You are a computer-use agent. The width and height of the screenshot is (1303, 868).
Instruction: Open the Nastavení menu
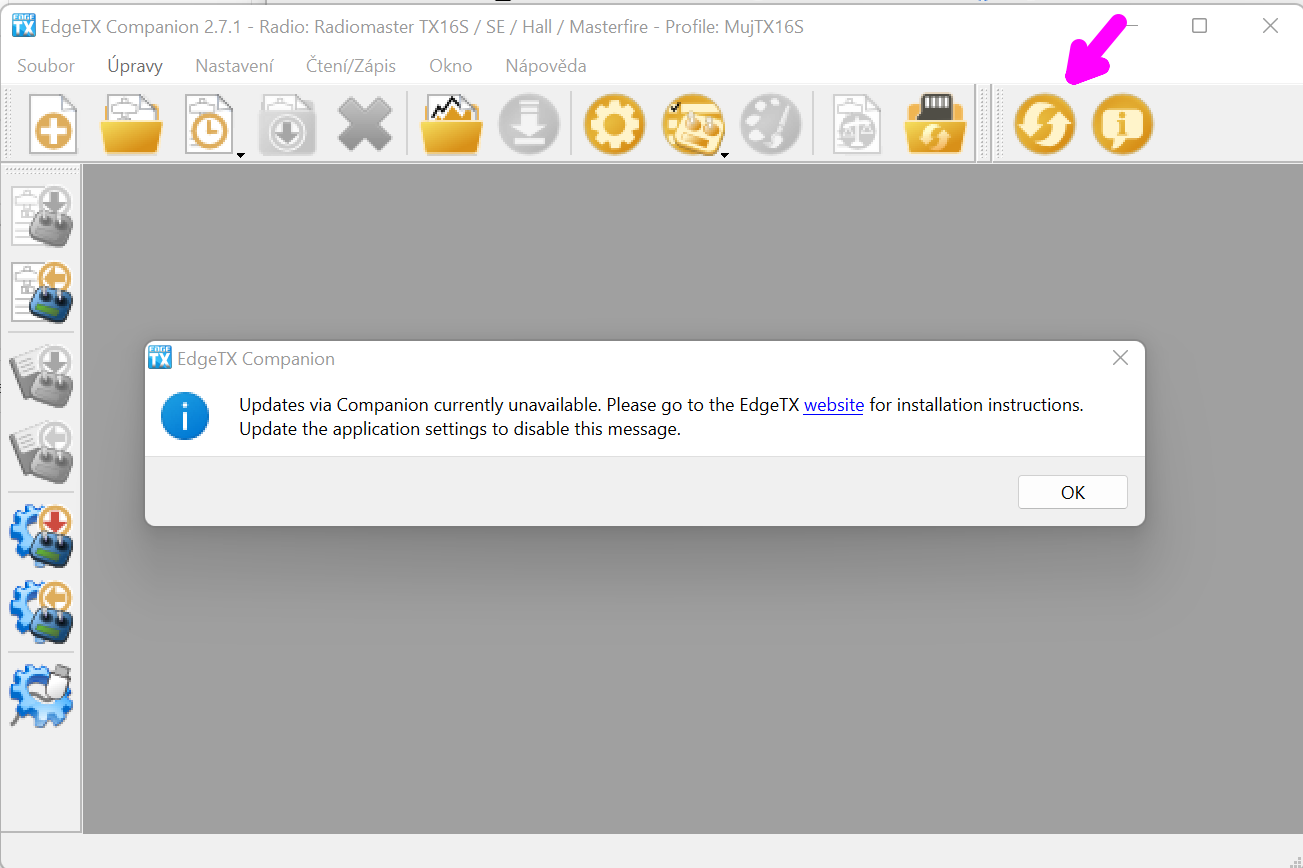click(234, 66)
